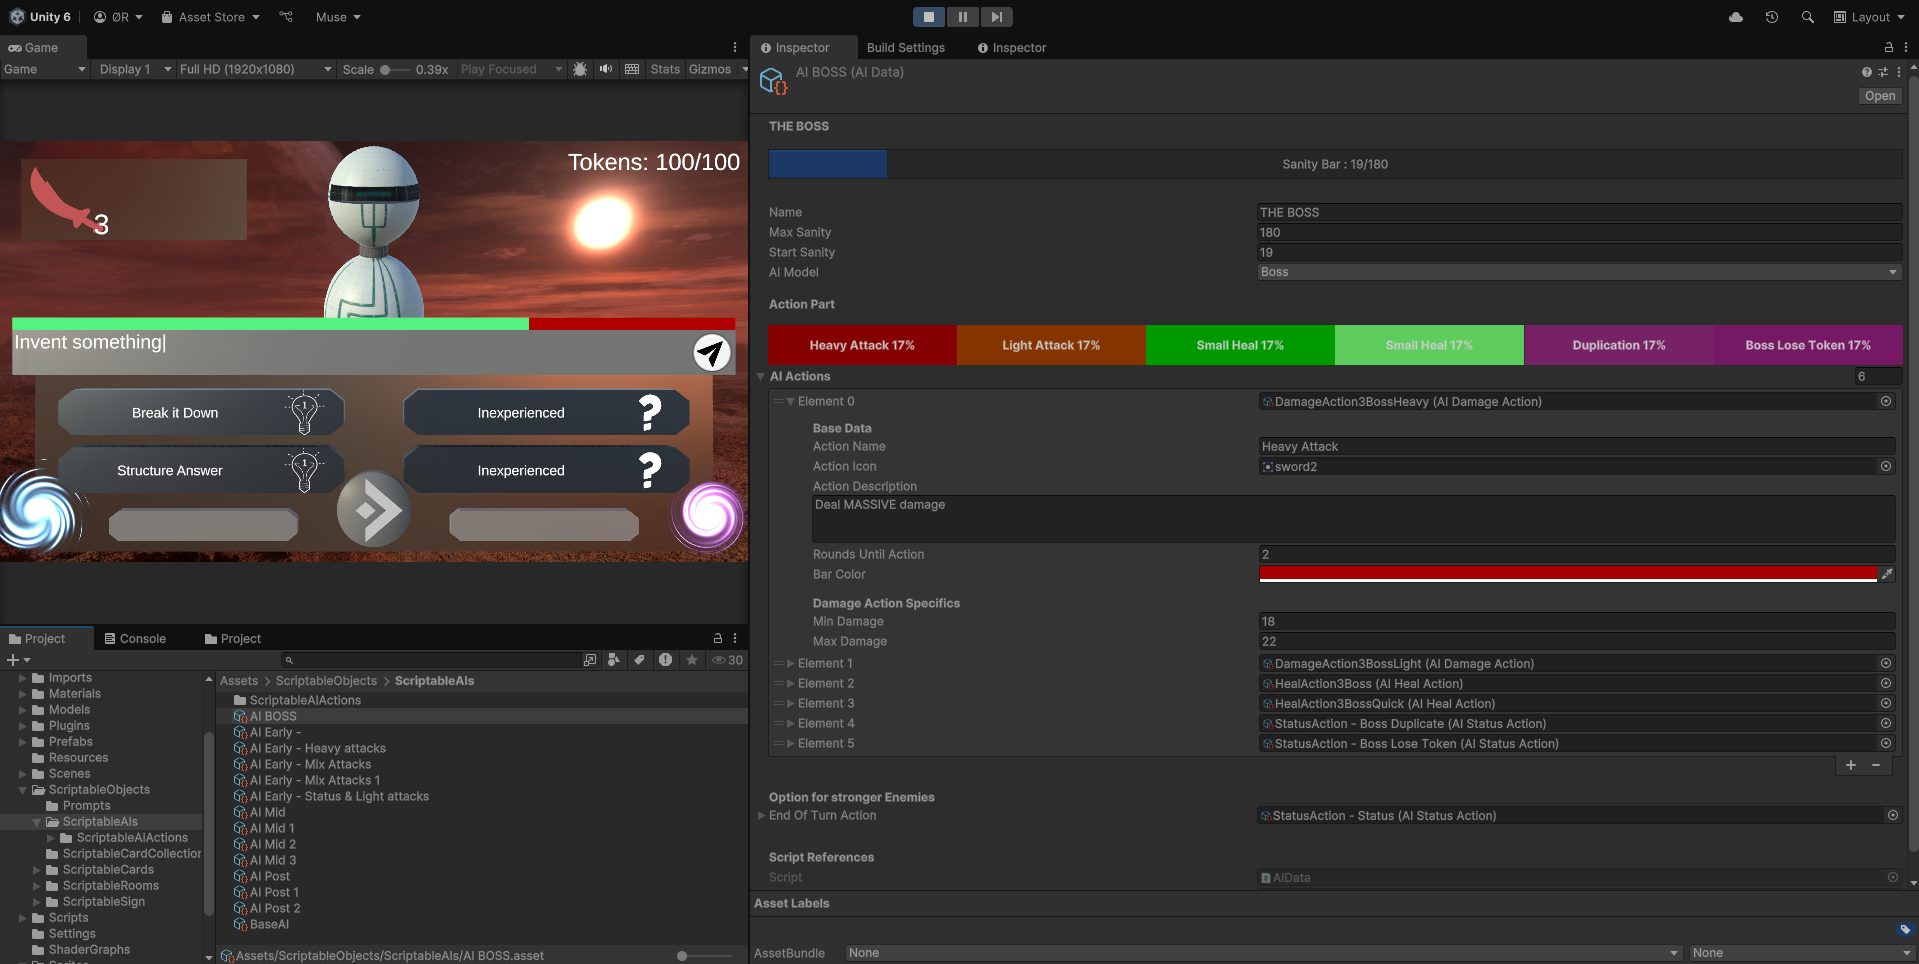Click the star favorites filter in Project search bar
The height and width of the screenshot is (964, 1919).
click(x=692, y=660)
